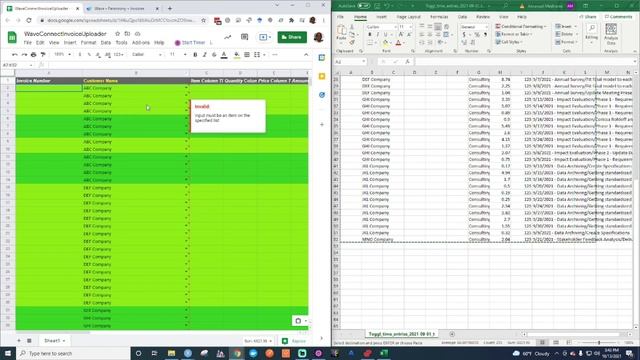This screenshot has height=360, width=640.
Task: Click the Comments button in Excel
Action: click(618, 17)
